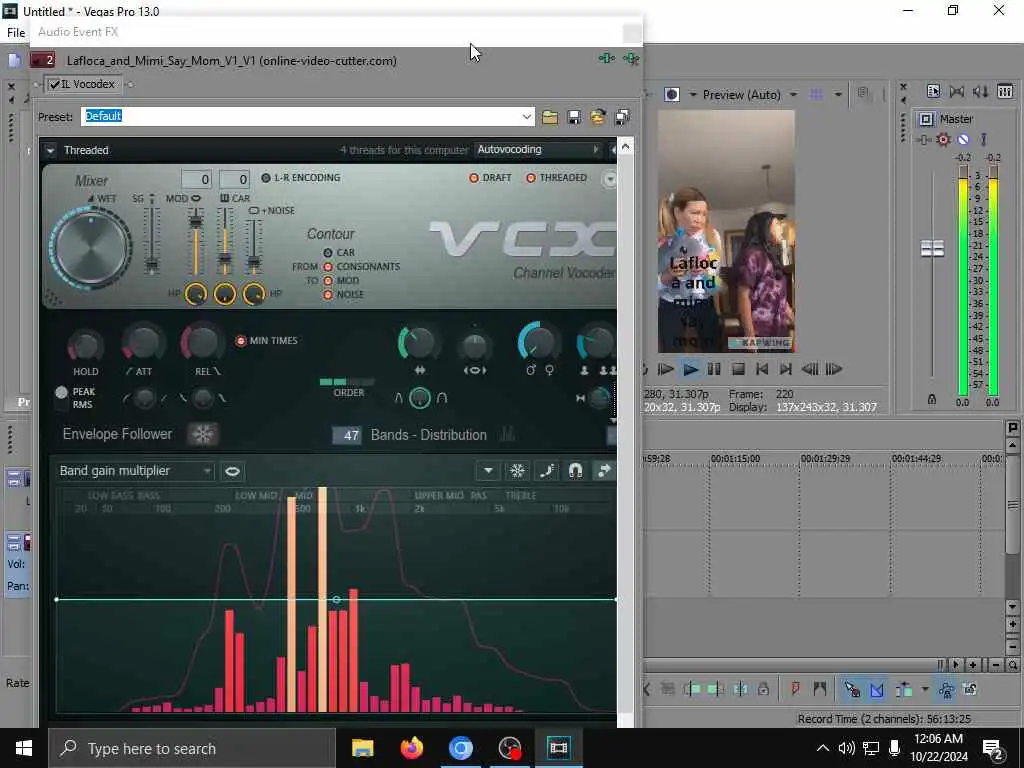This screenshot has width=1024, height=768.
Task: Select CAR contour source radio
Action: click(328, 253)
